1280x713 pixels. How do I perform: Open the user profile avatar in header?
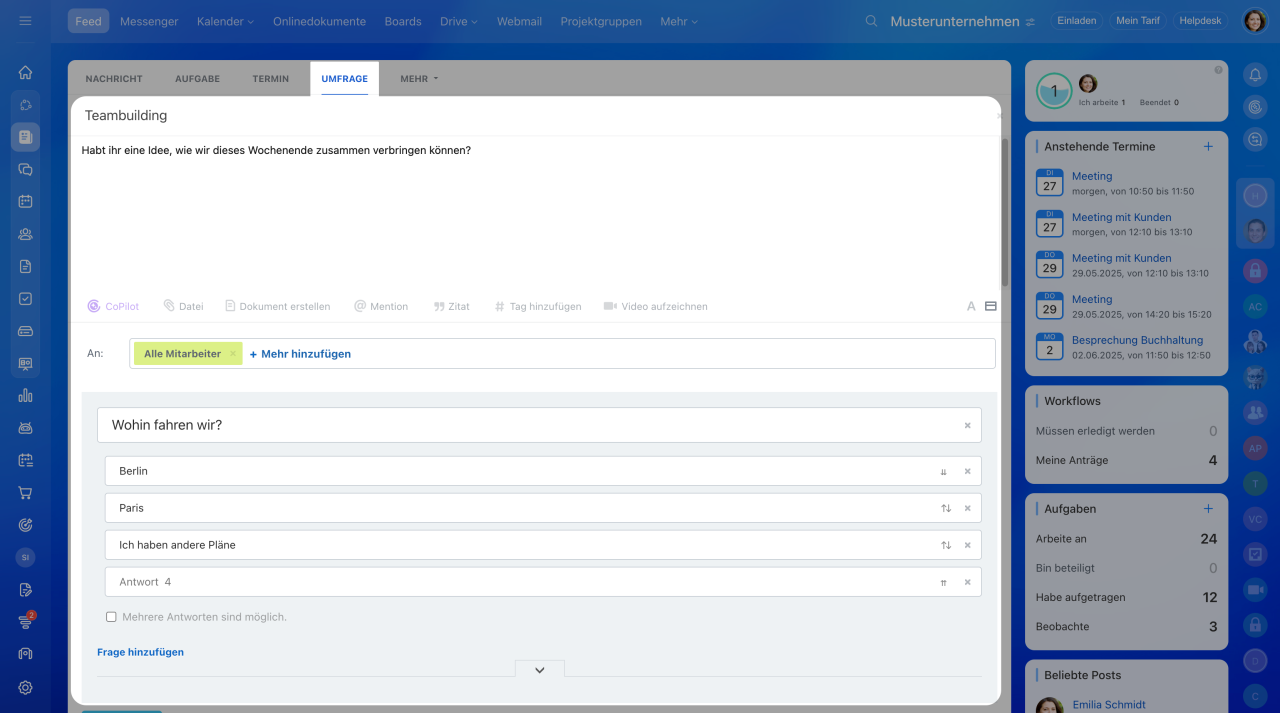(1255, 21)
